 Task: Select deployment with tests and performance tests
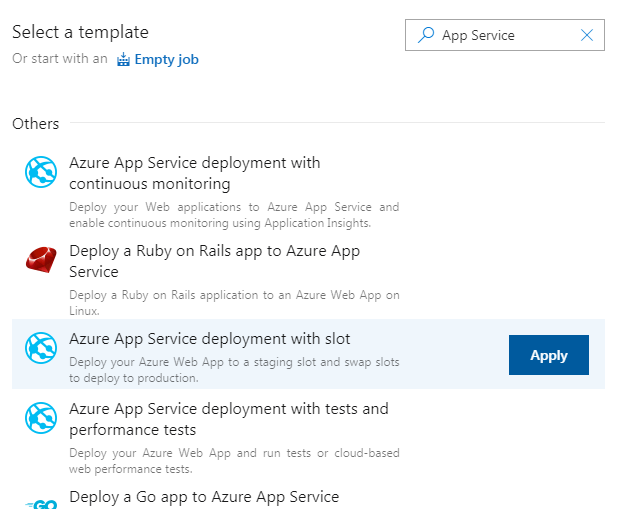228,419
